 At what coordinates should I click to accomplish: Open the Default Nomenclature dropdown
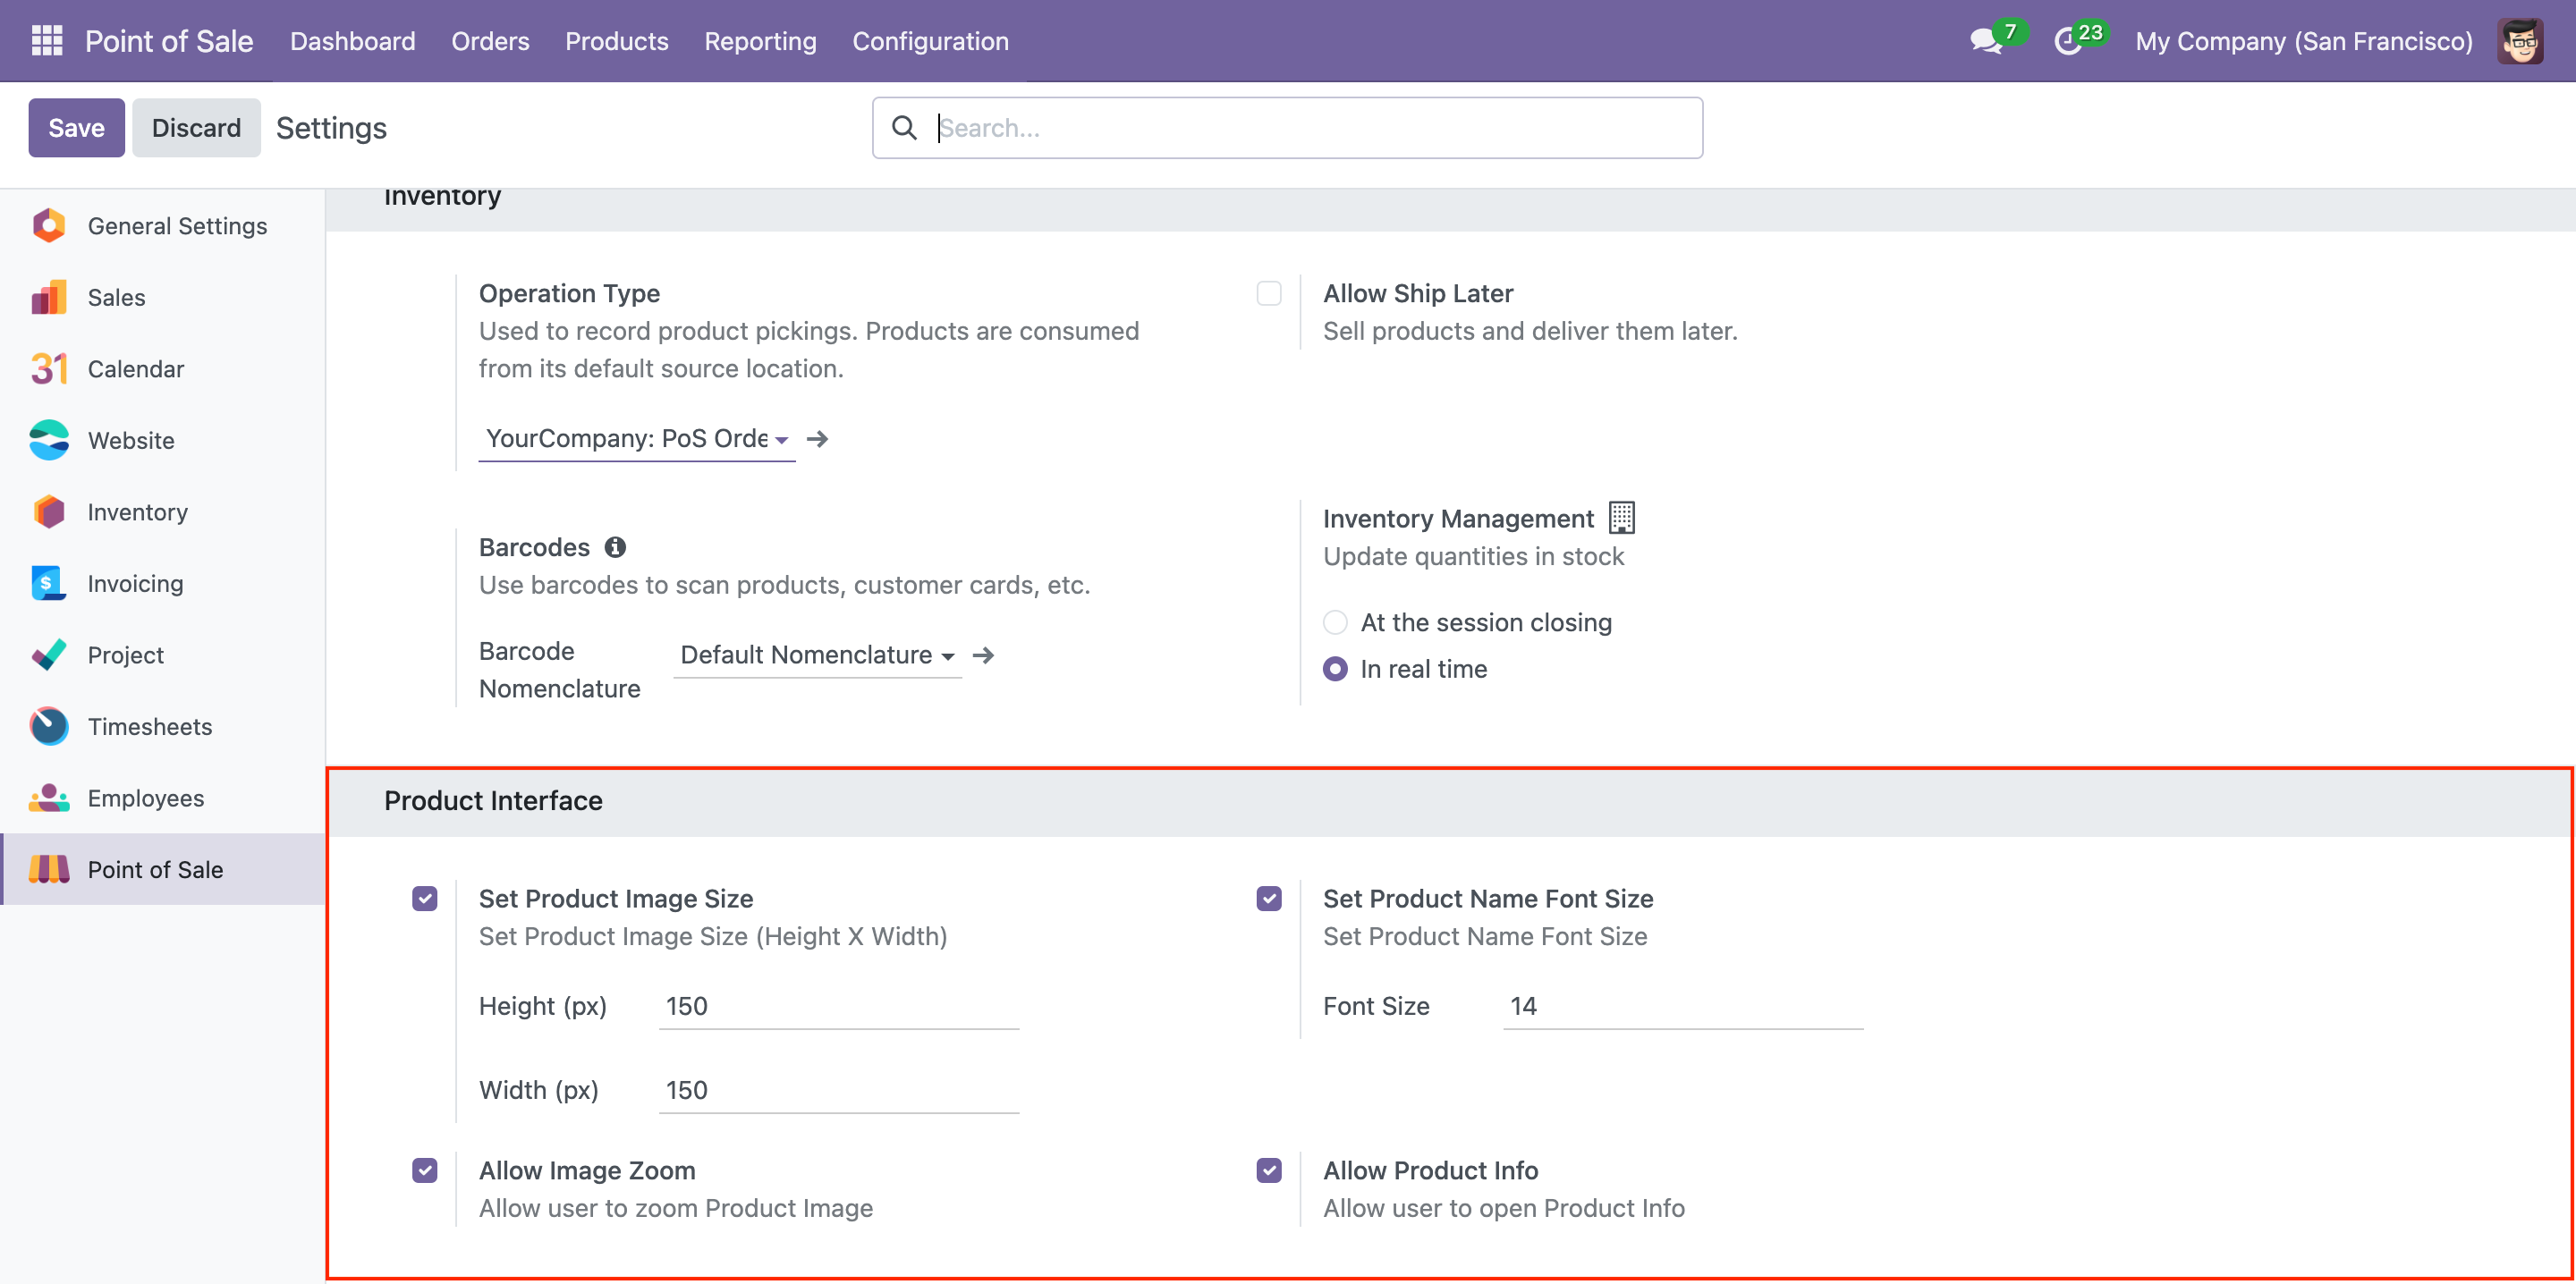(x=816, y=655)
